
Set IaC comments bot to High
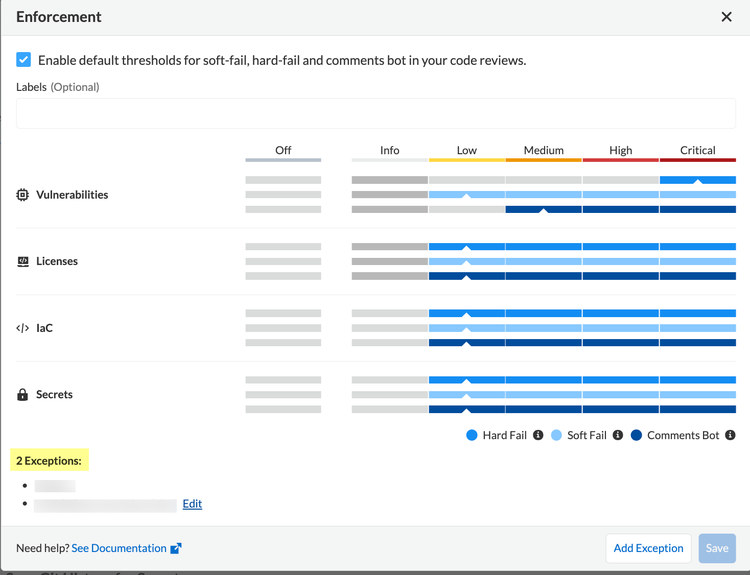click(621, 343)
